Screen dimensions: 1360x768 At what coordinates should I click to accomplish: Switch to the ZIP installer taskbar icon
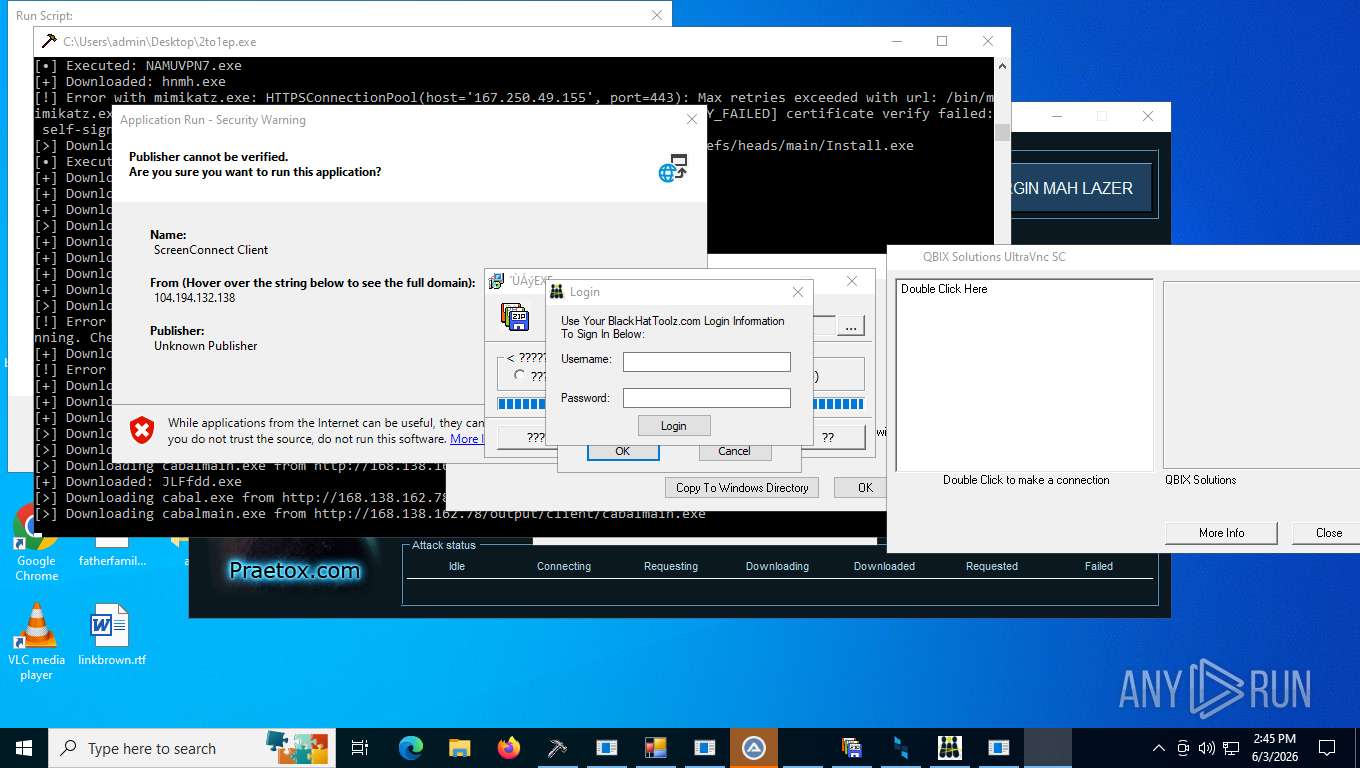click(x=851, y=748)
